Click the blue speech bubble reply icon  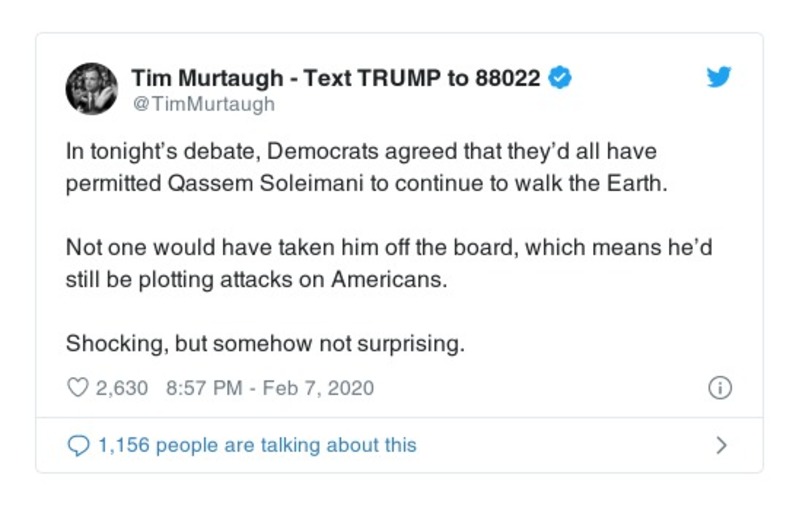tap(77, 445)
